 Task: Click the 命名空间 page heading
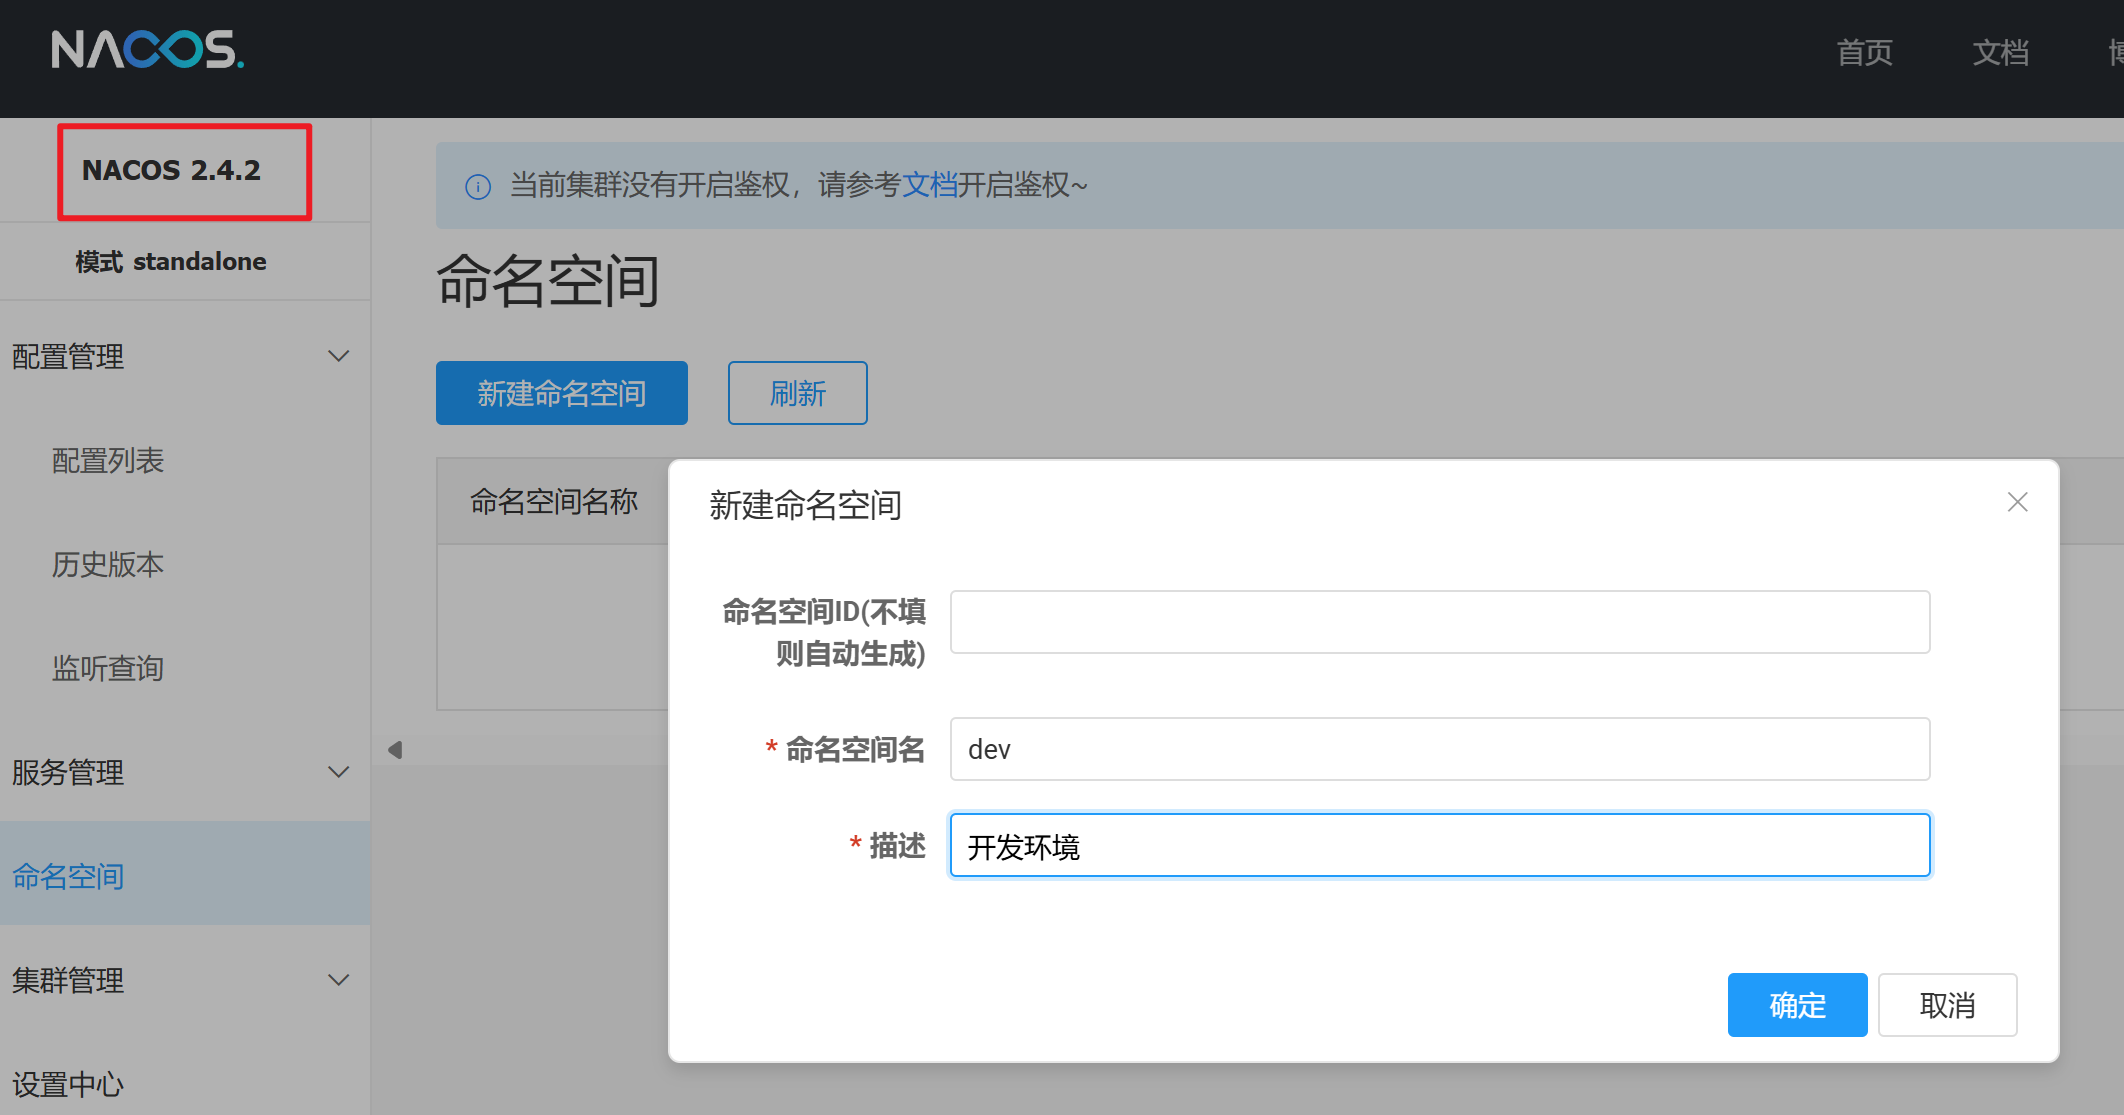pyautogui.click(x=548, y=280)
